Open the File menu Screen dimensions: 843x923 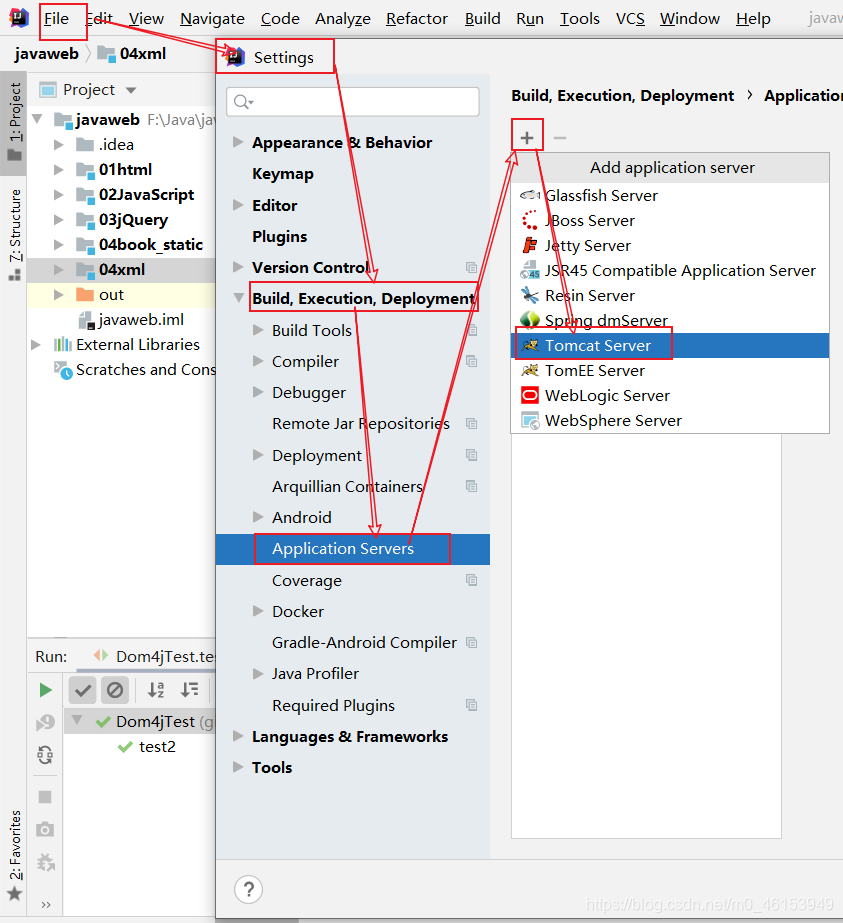click(57, 19)
